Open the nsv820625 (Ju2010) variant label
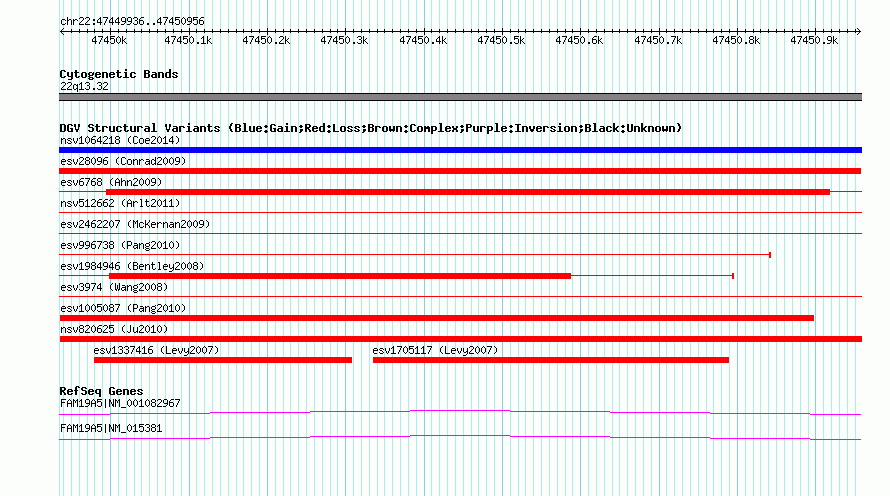This screenshot has width=890, height=496. tap(114, 329)
